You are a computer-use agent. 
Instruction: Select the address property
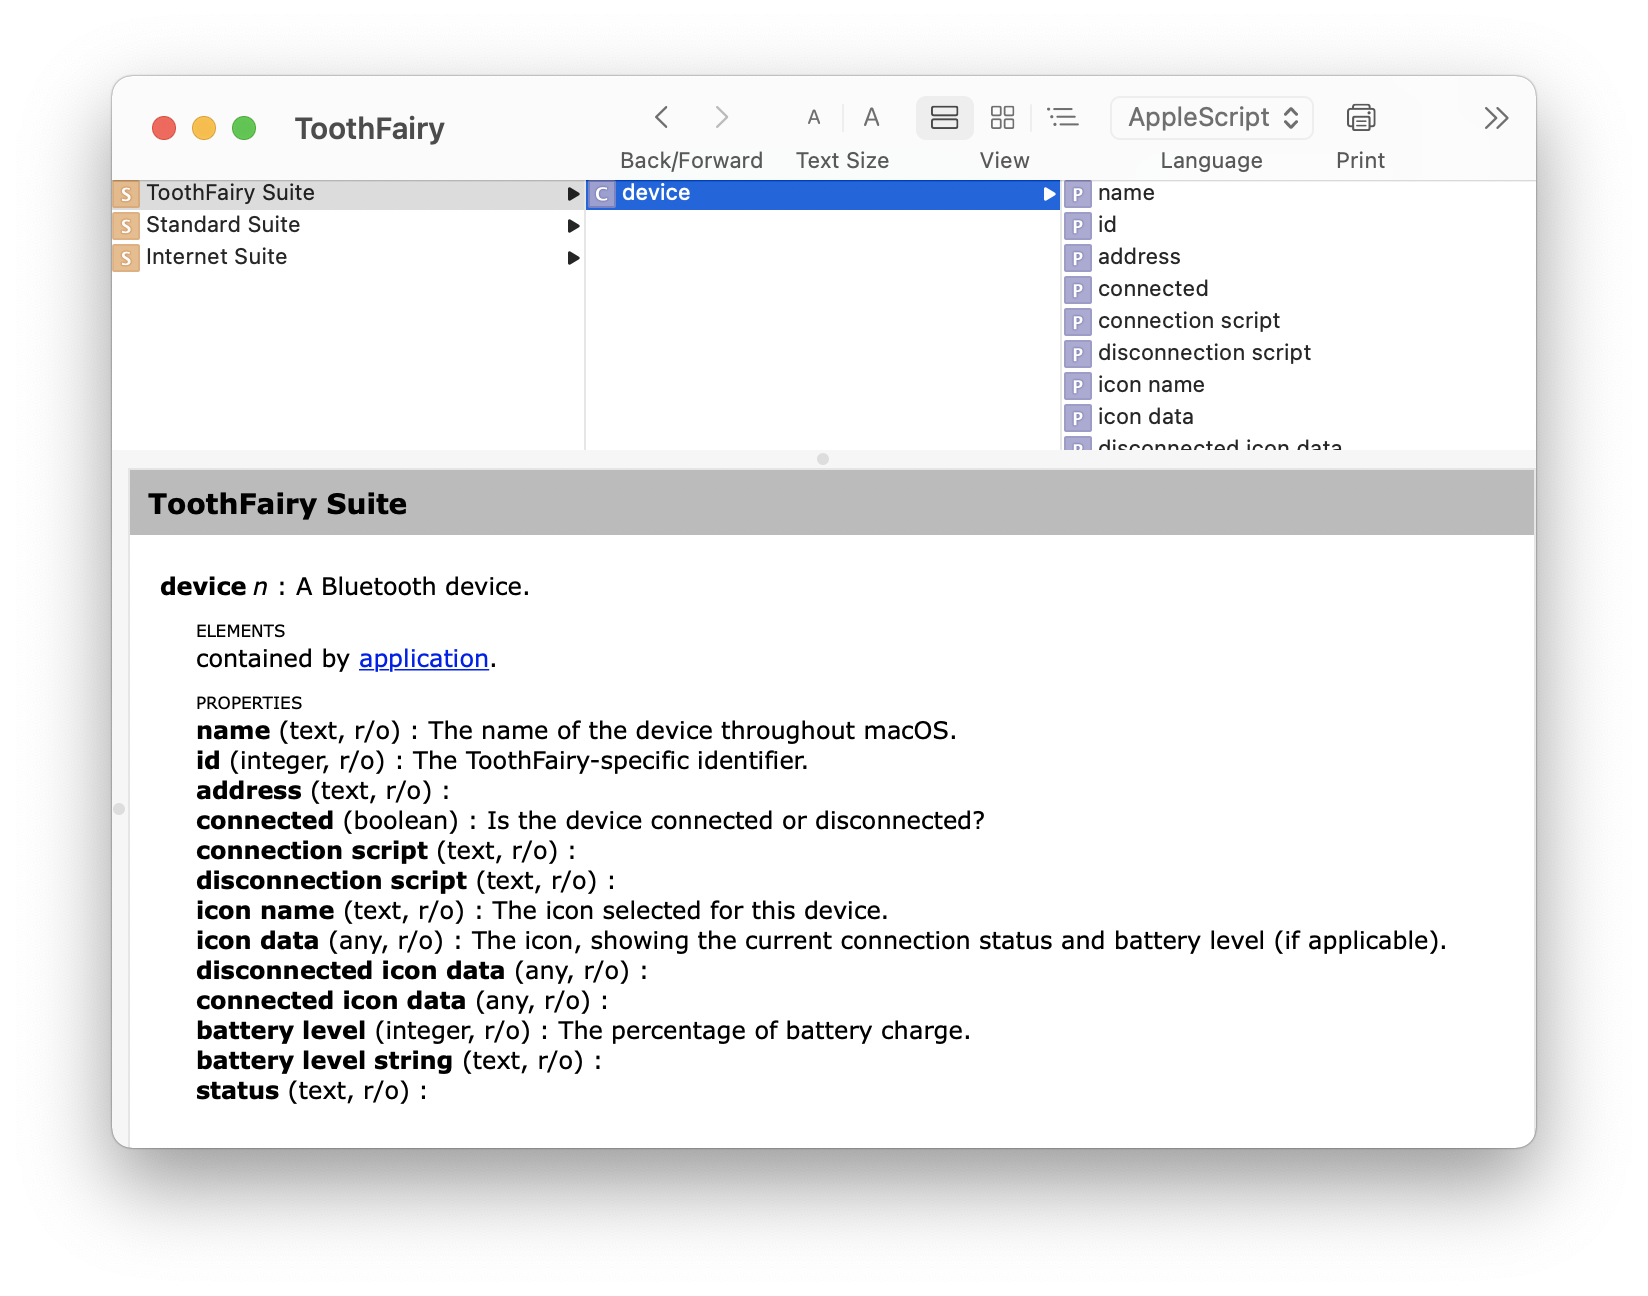(x=1298, y=257)
